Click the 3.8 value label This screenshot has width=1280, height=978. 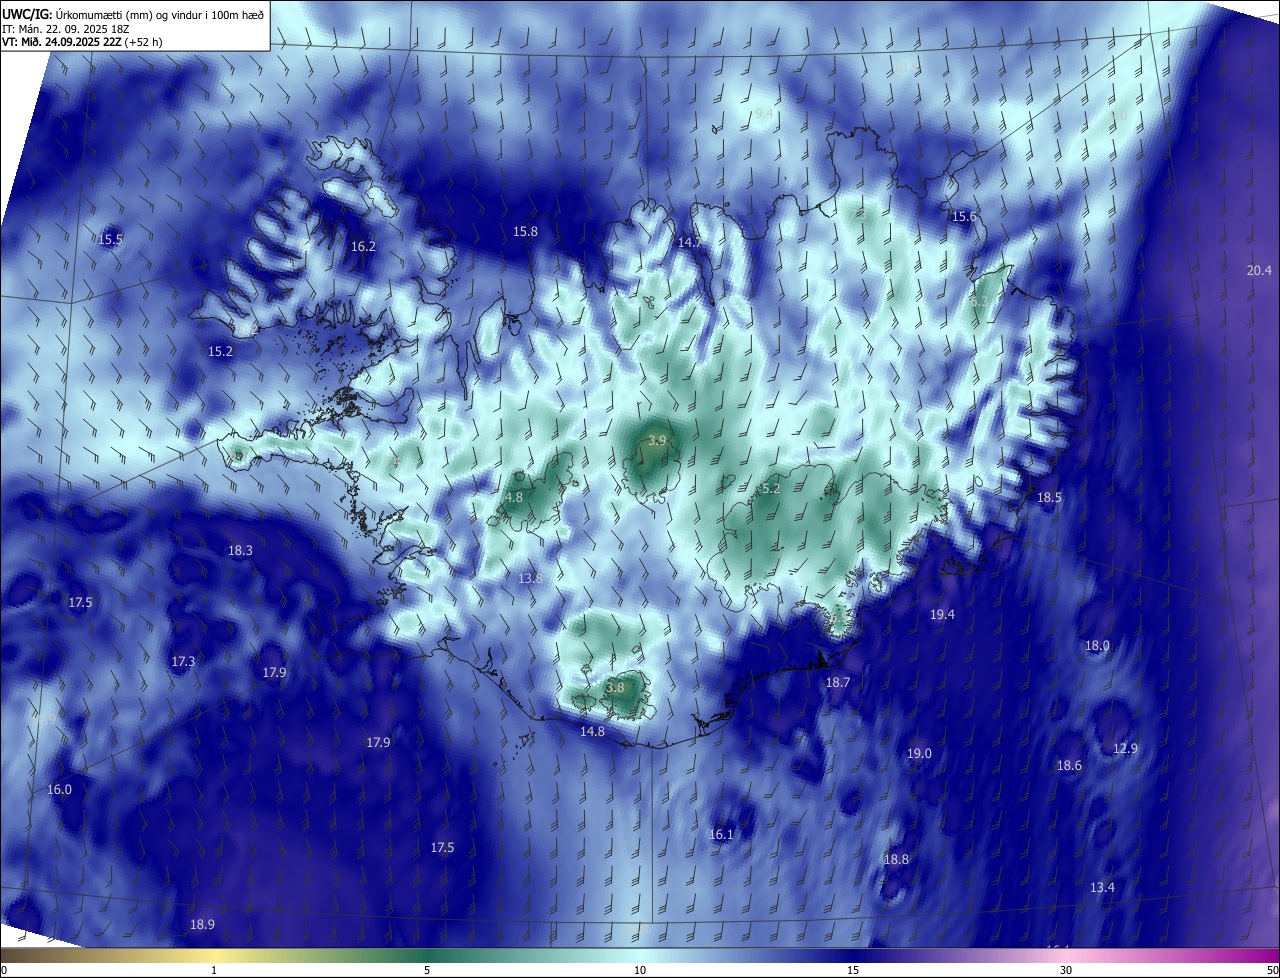point(615,688)
